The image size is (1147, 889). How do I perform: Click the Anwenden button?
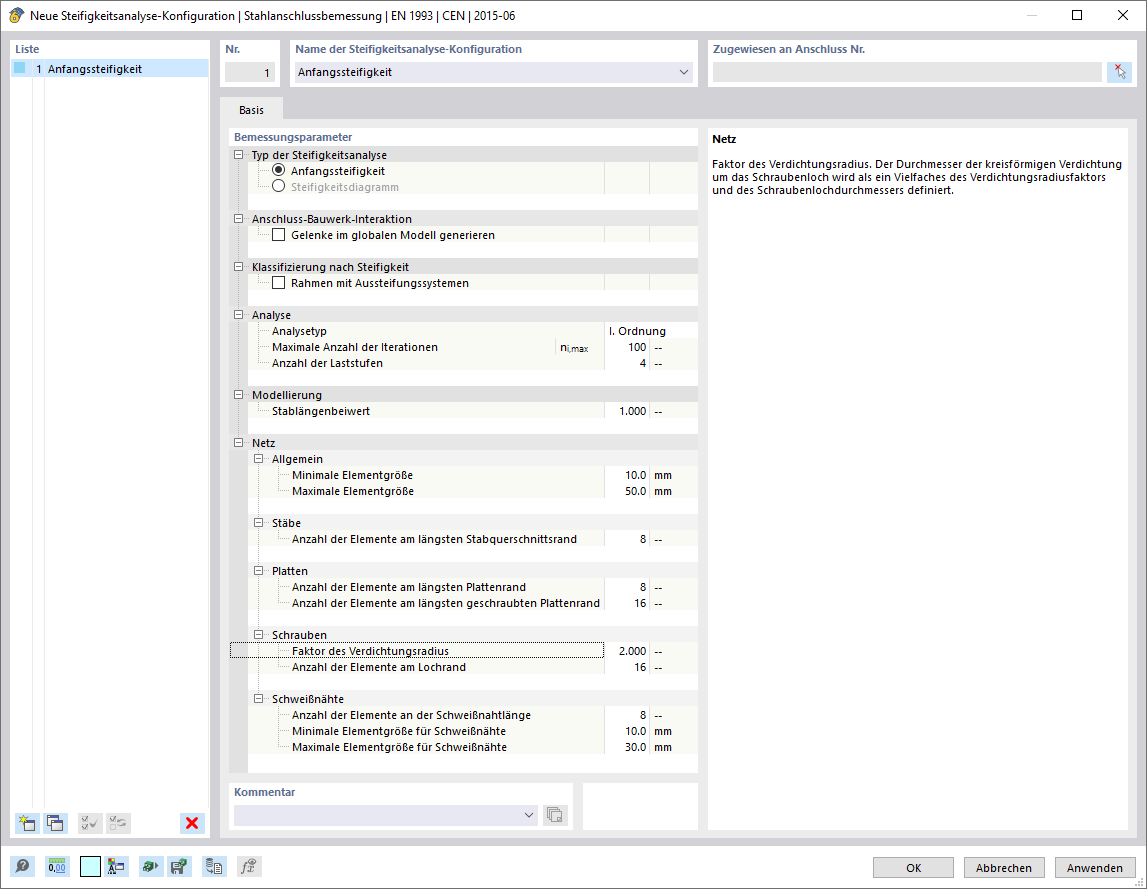1094,868
